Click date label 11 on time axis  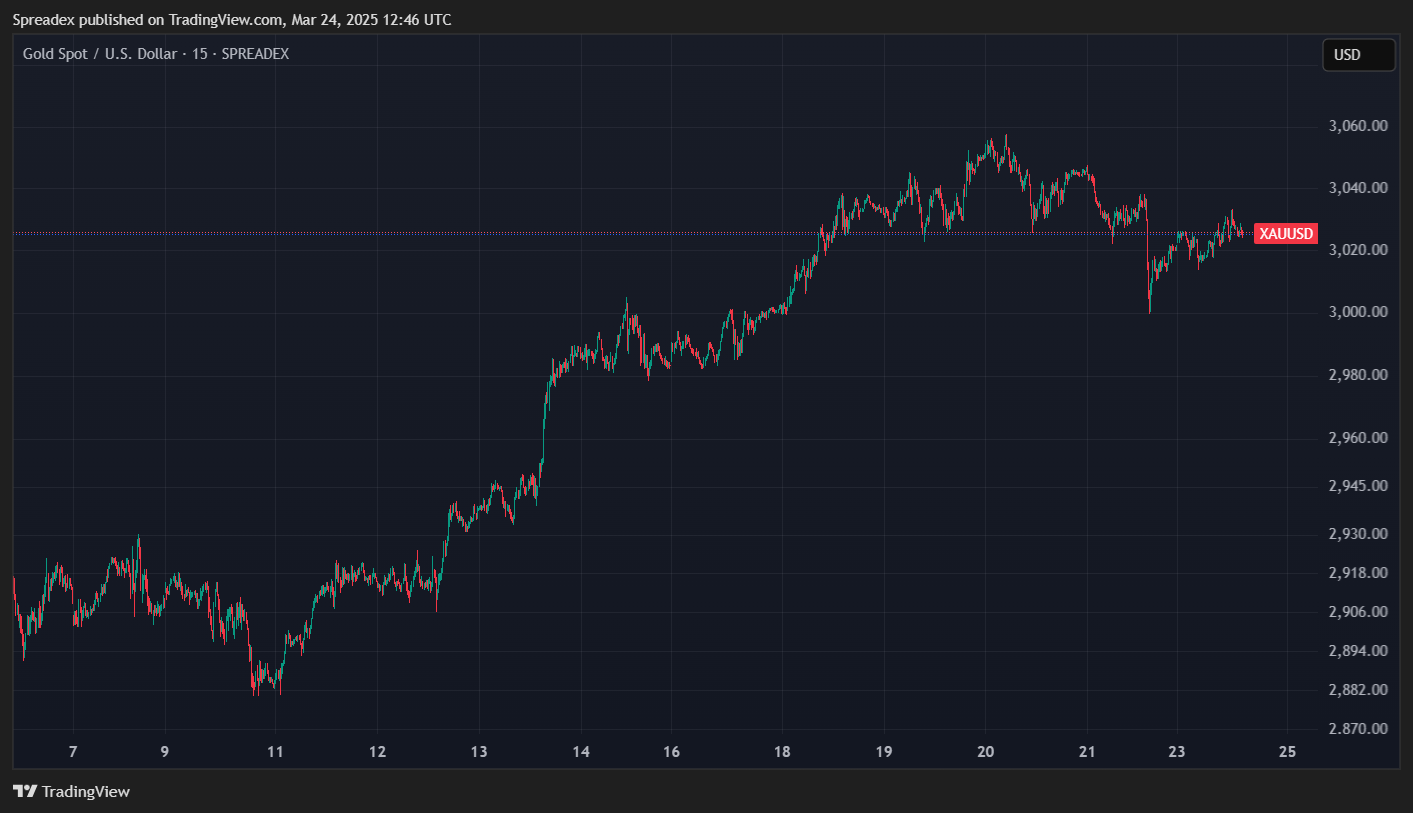tap(277, 752)
